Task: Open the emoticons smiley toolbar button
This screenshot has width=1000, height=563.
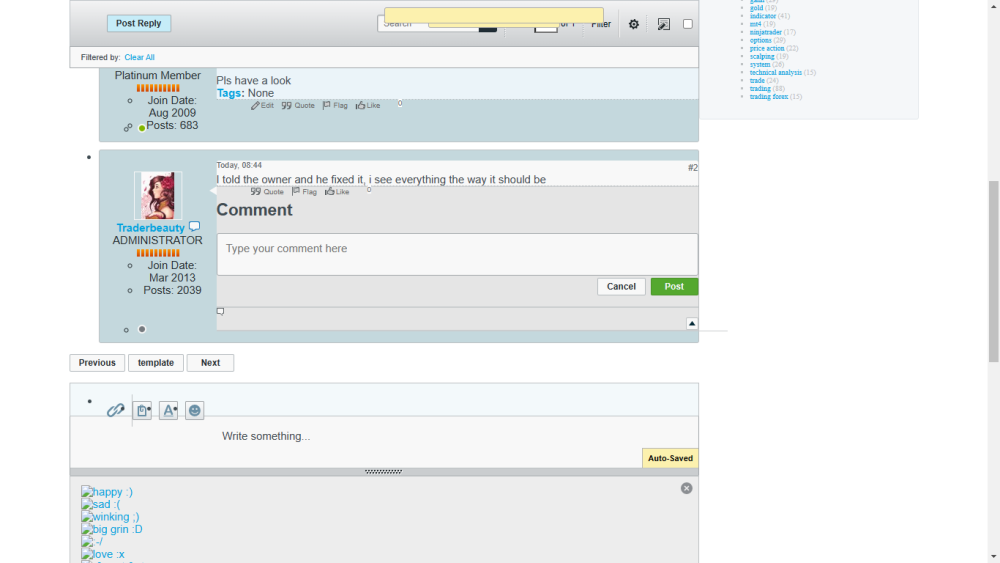Action: 194,410
